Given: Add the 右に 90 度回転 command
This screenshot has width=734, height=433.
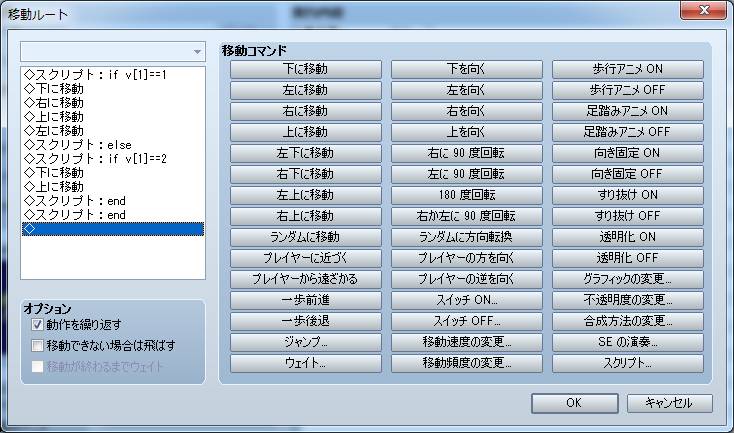Looking at the screenshot, I should pyautogui.click(x=467, y=153).
